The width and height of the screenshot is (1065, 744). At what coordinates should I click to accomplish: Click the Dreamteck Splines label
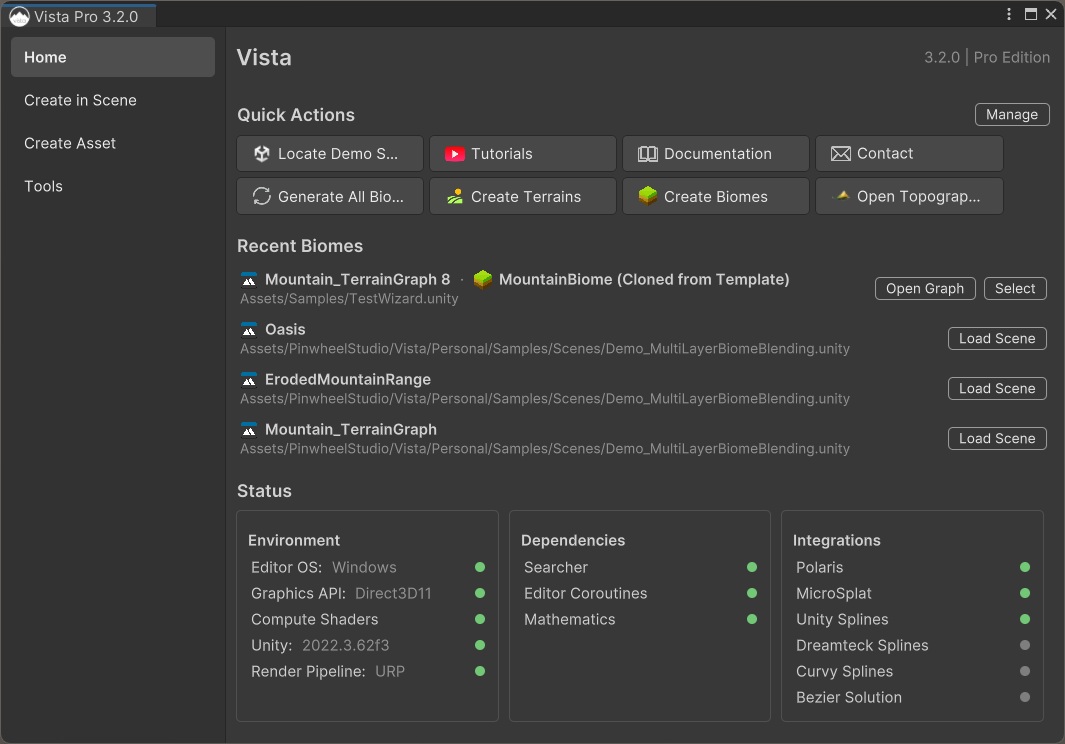click(862, 645)
